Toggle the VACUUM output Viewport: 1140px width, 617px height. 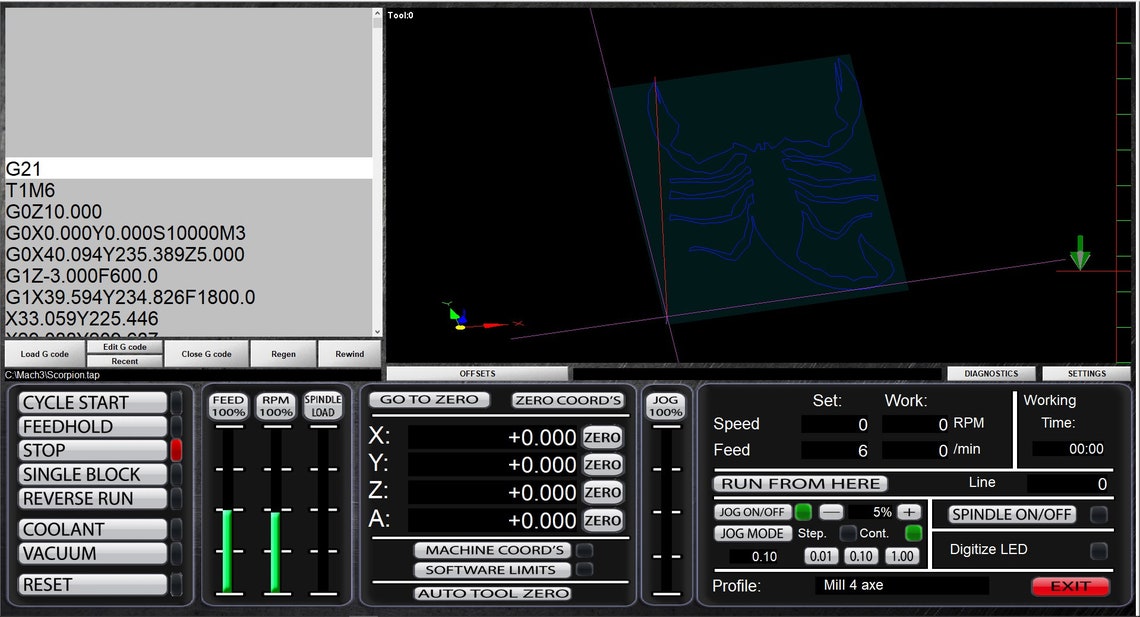91,553
